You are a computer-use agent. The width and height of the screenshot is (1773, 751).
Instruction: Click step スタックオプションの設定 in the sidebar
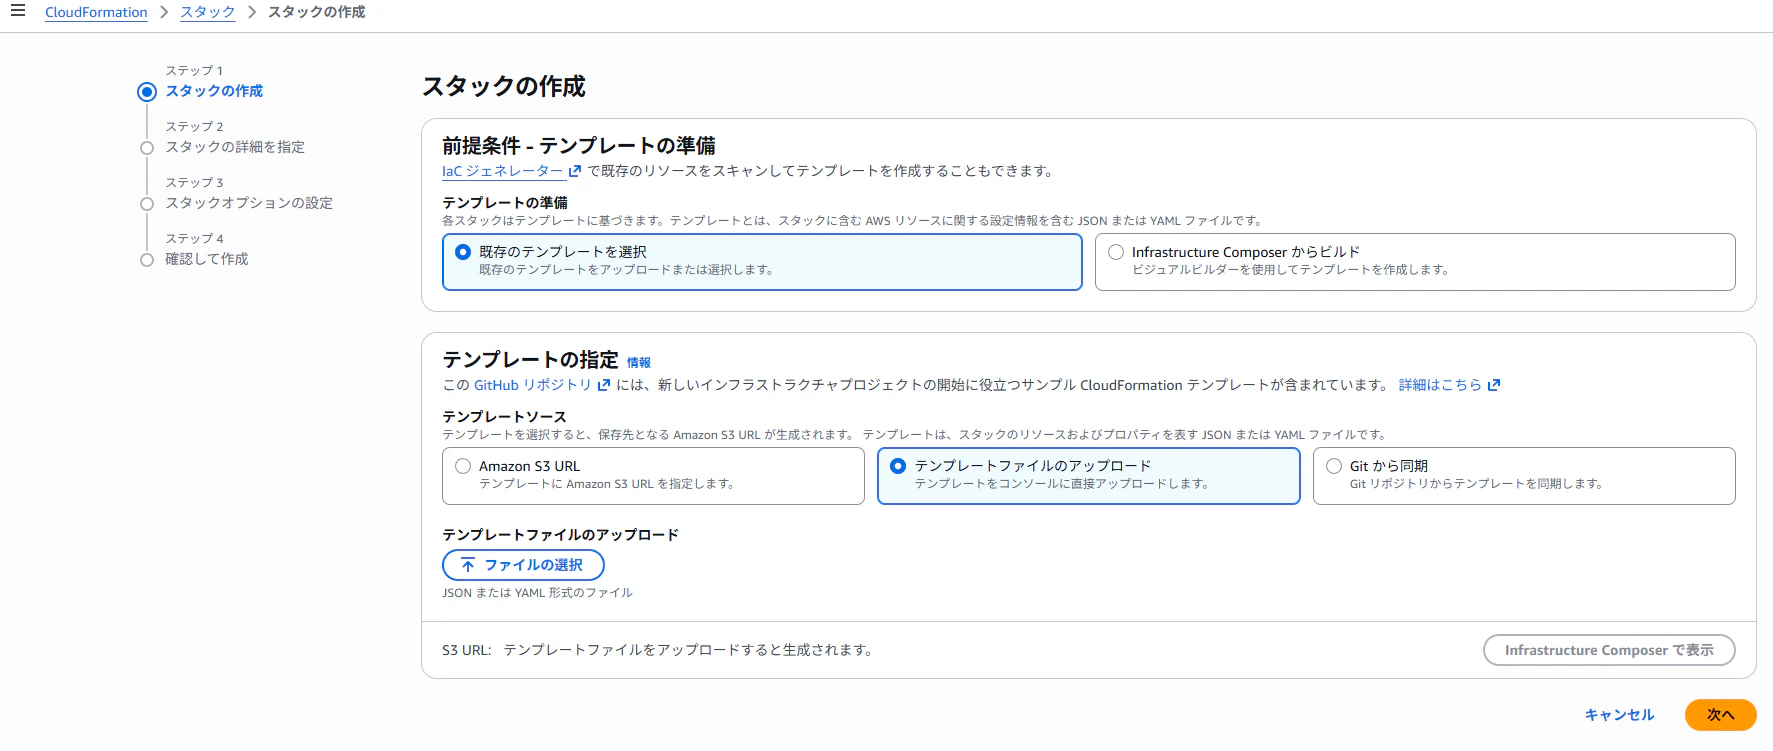(249, 203)
